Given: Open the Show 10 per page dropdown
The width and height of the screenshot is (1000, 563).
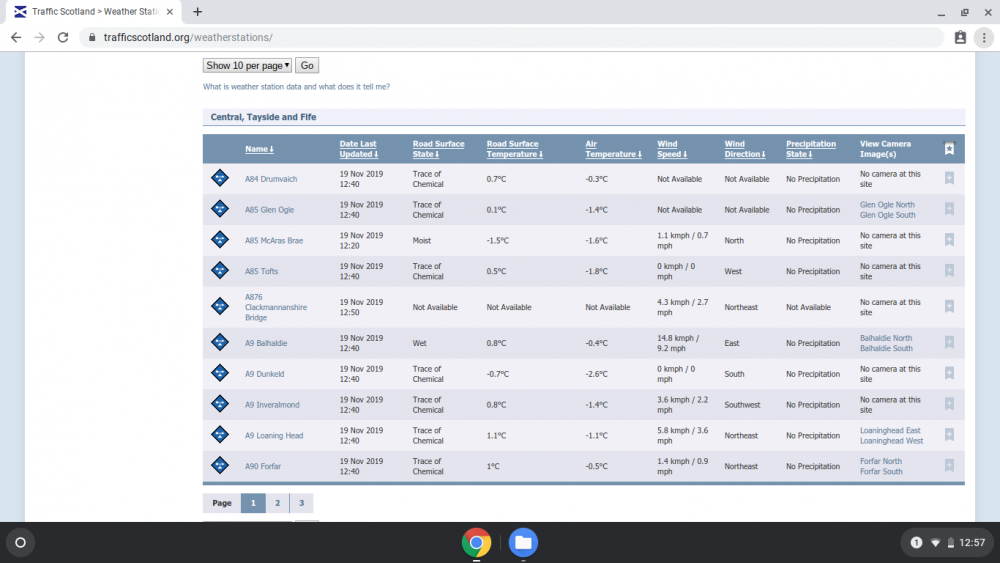Looking at the screenshot, I should click(247, 66).
